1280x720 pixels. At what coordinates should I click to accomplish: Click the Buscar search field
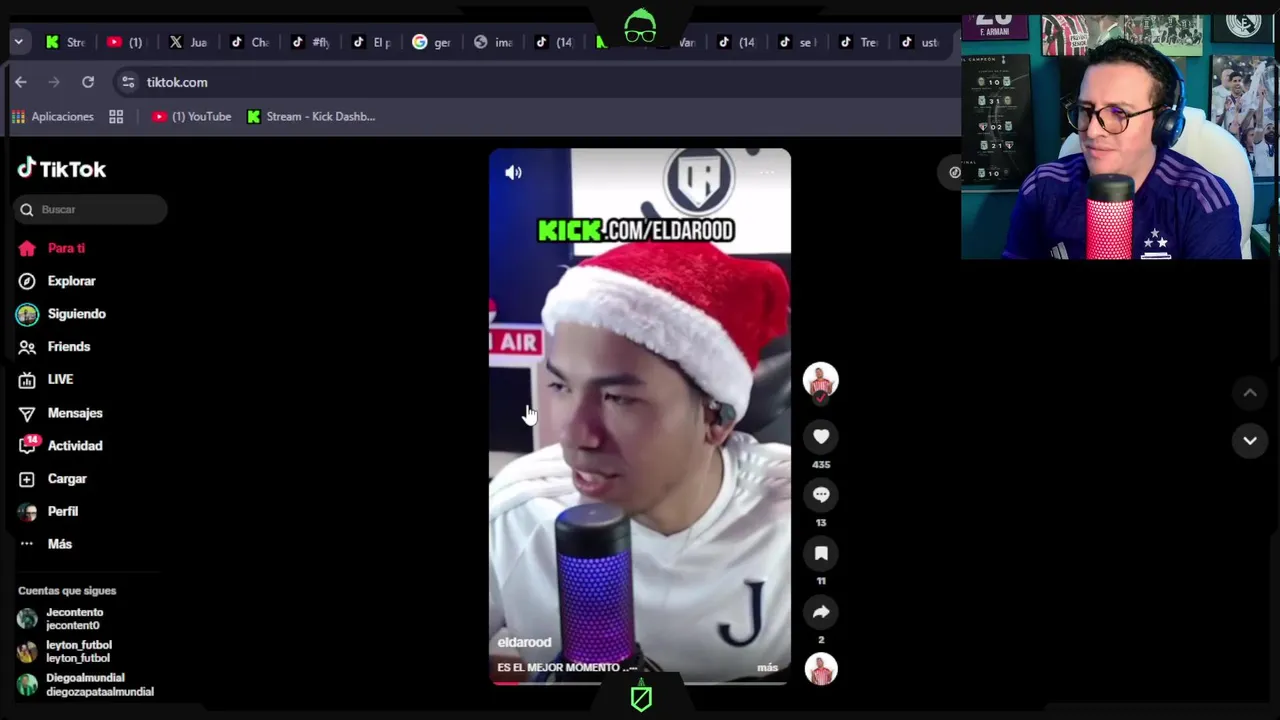click(91, 210)
